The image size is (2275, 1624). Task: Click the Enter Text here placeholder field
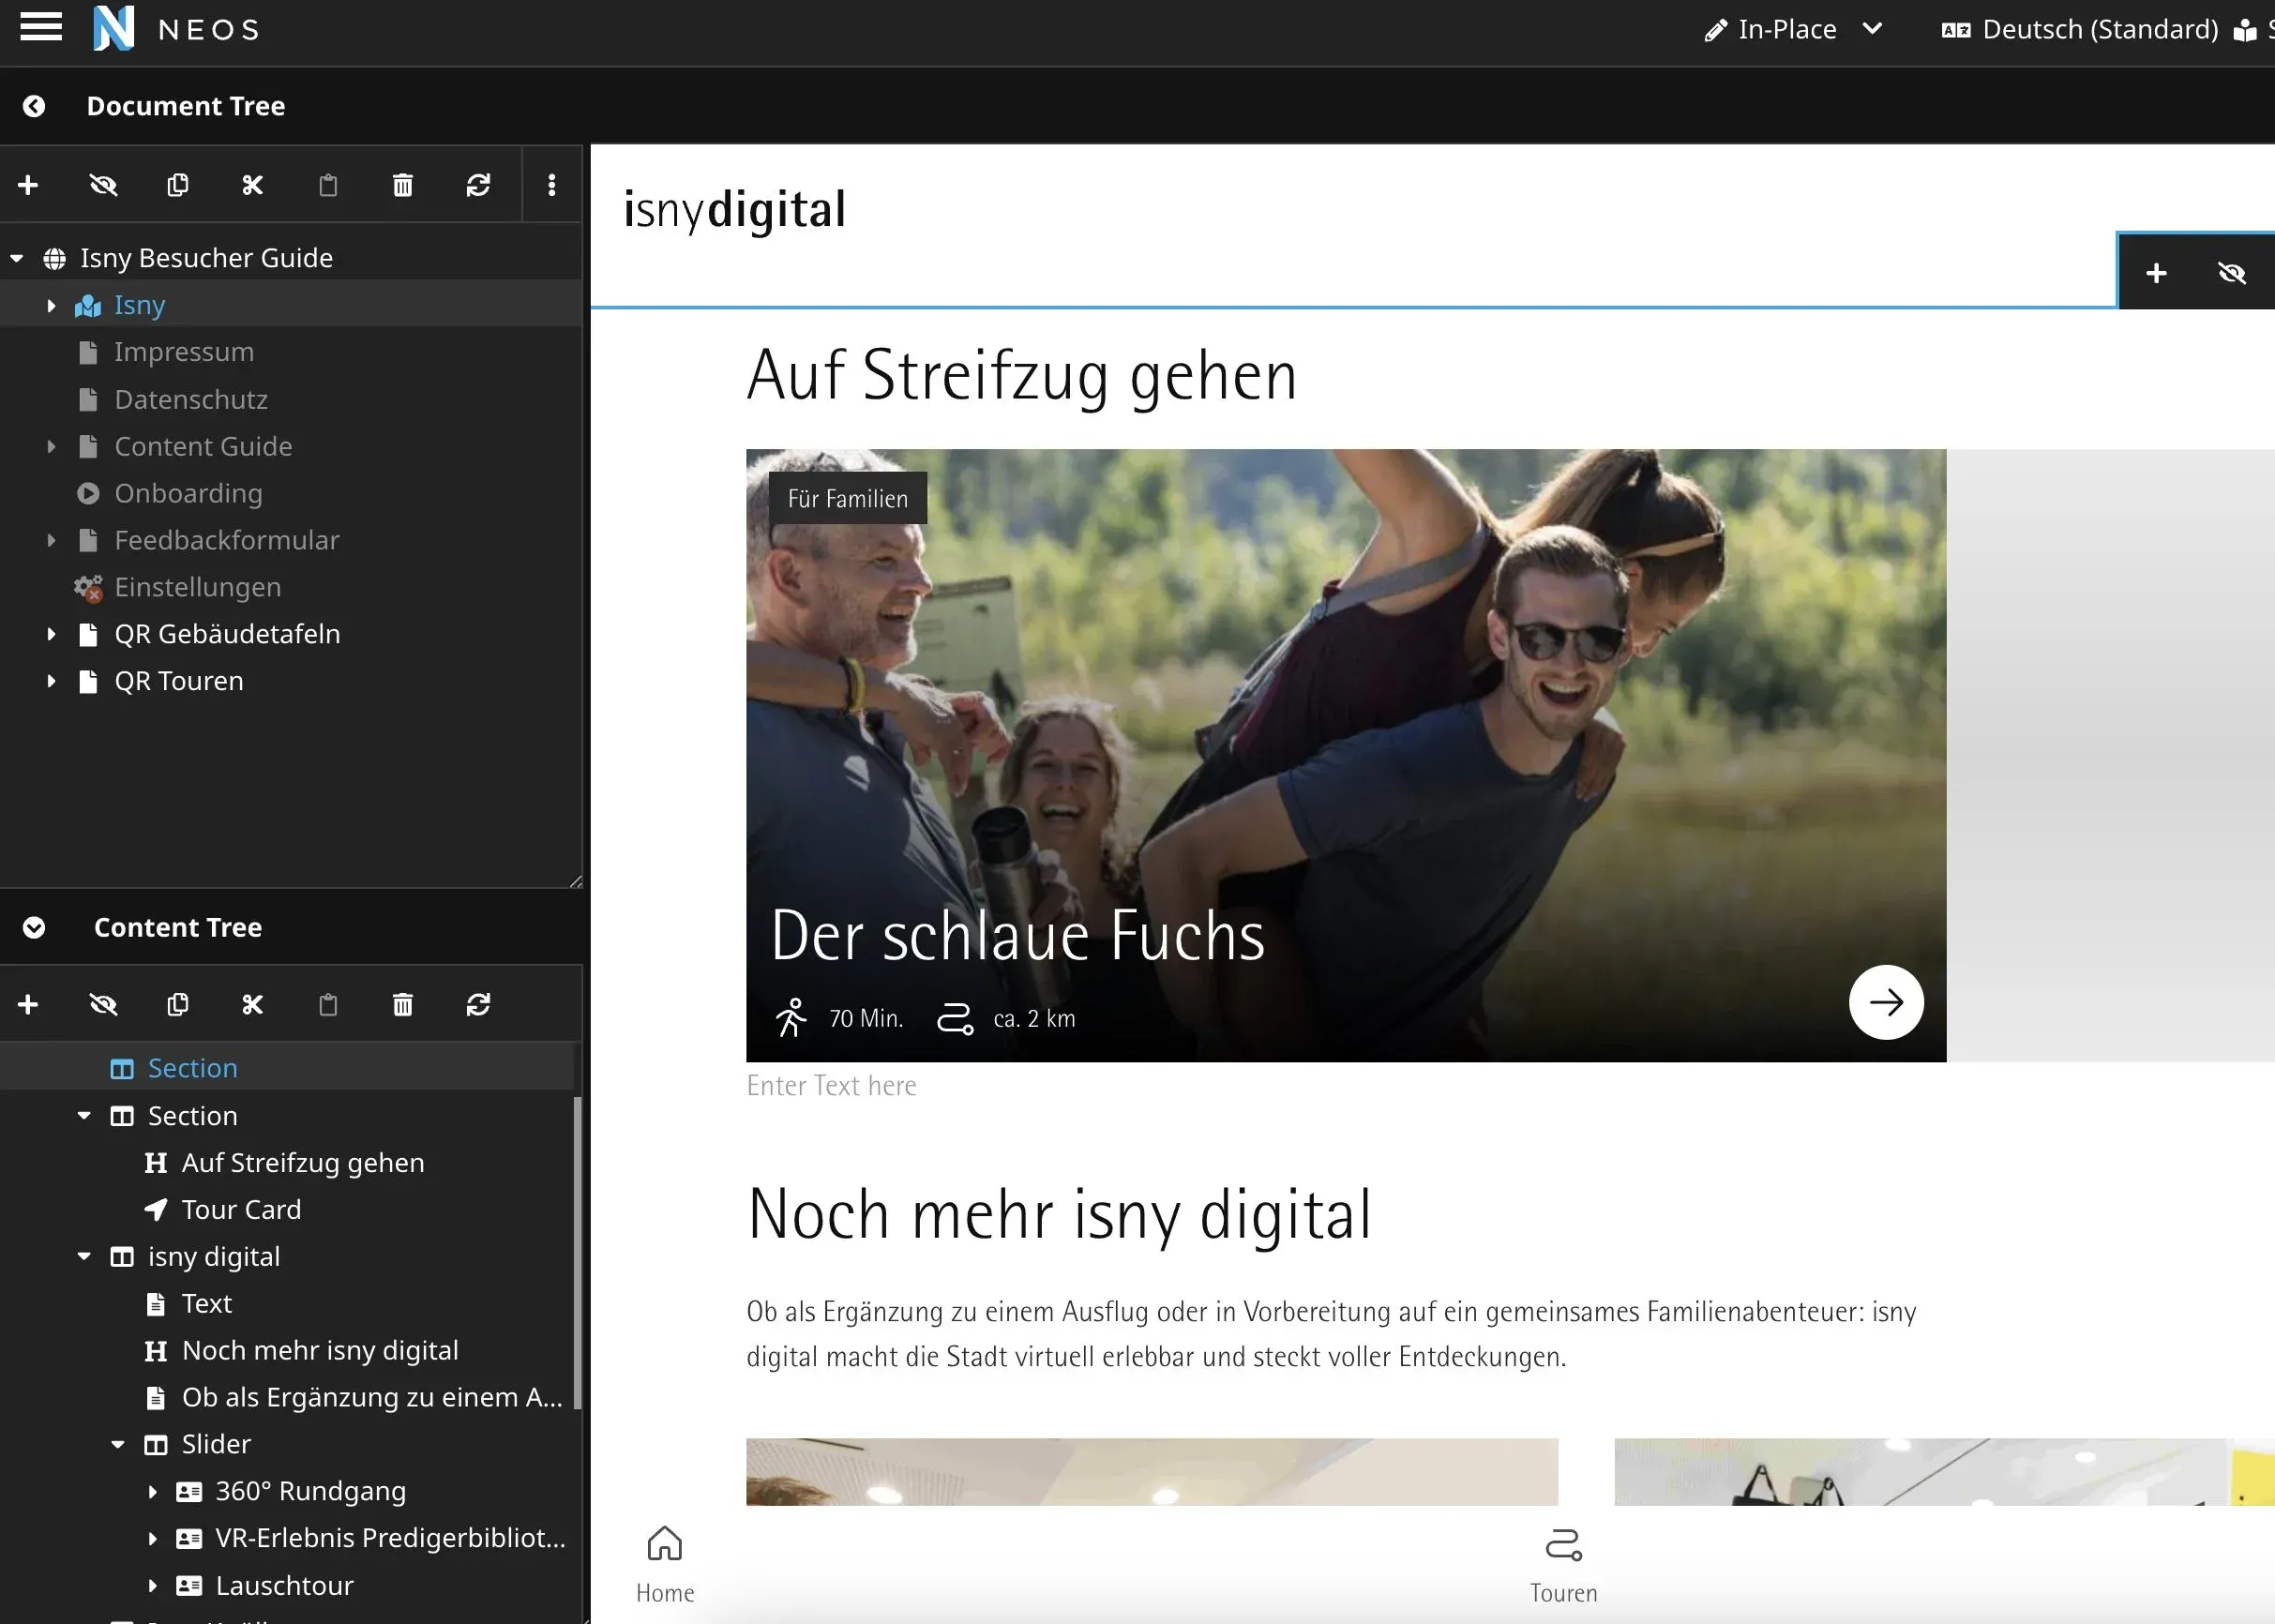[831, 1085]
